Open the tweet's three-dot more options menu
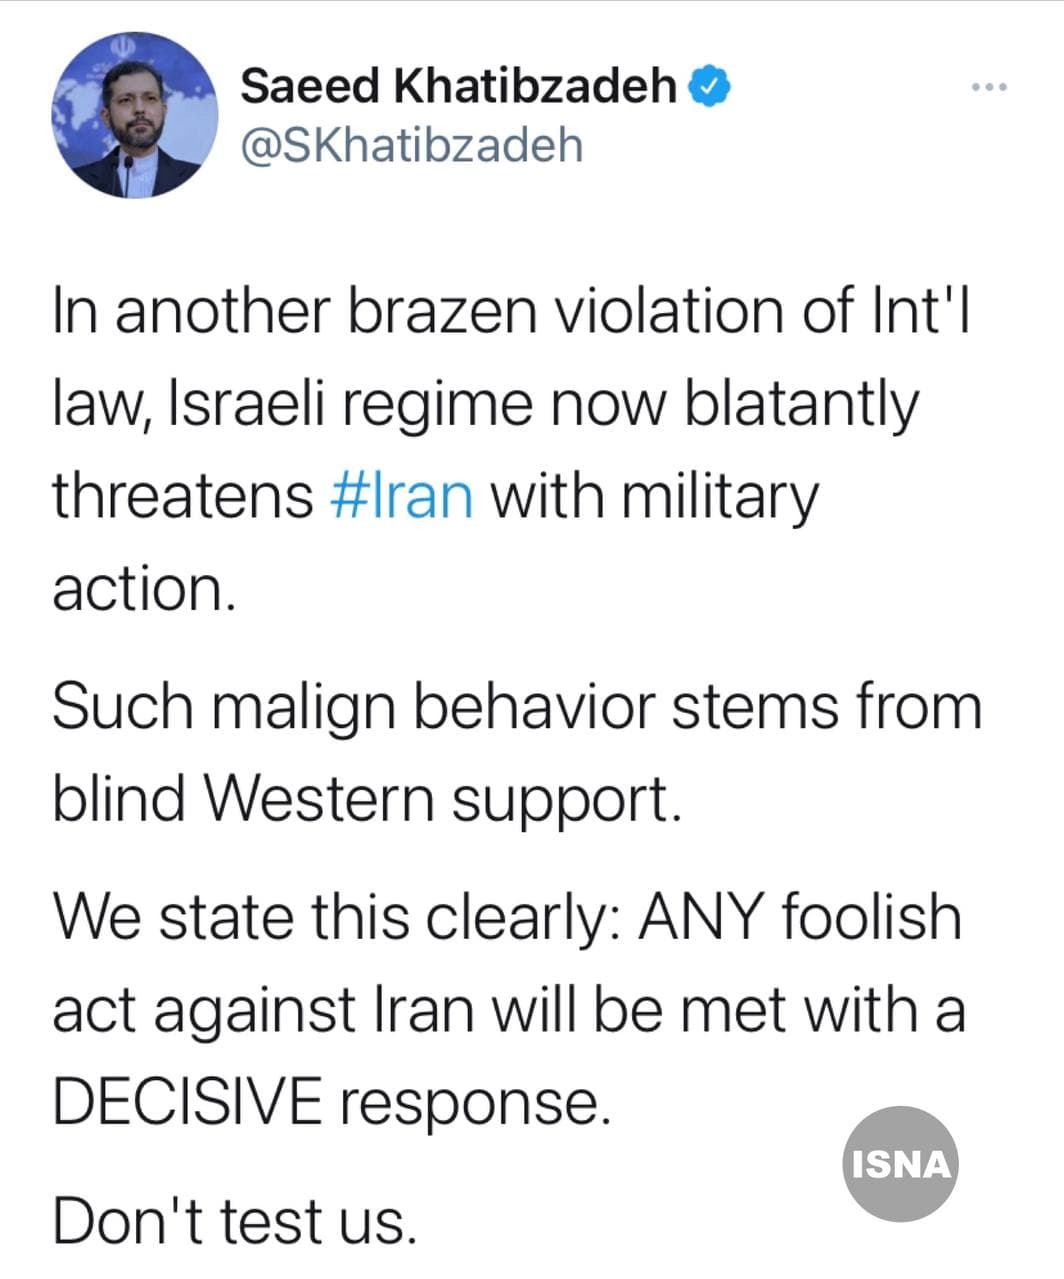 (x=989, y=88)
